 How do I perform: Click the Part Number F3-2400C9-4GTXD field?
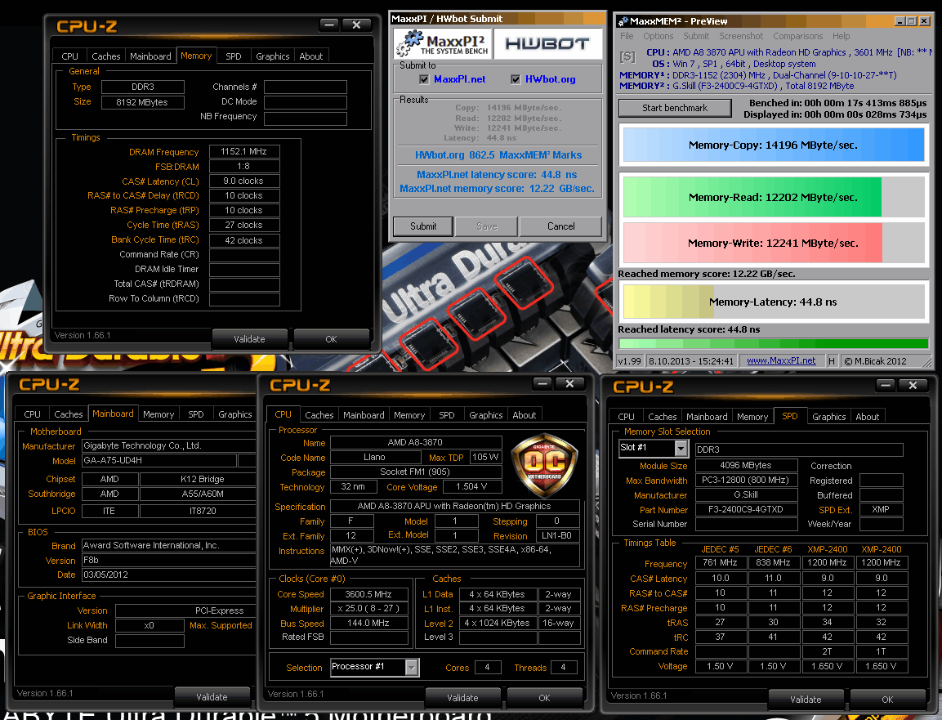[x=746, y=510]
